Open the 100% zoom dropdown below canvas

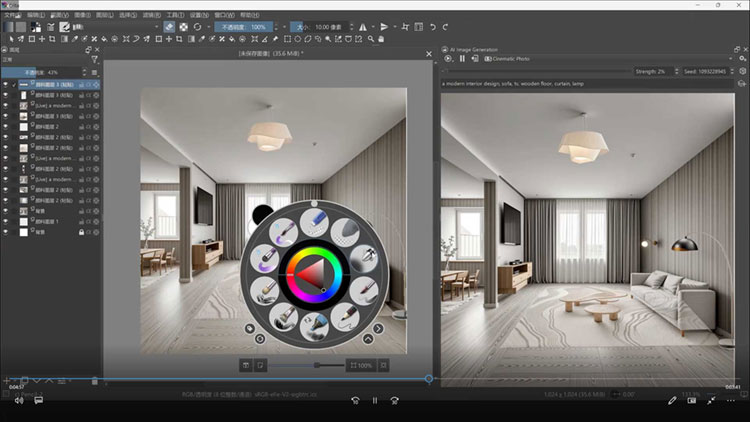(361, 366)
